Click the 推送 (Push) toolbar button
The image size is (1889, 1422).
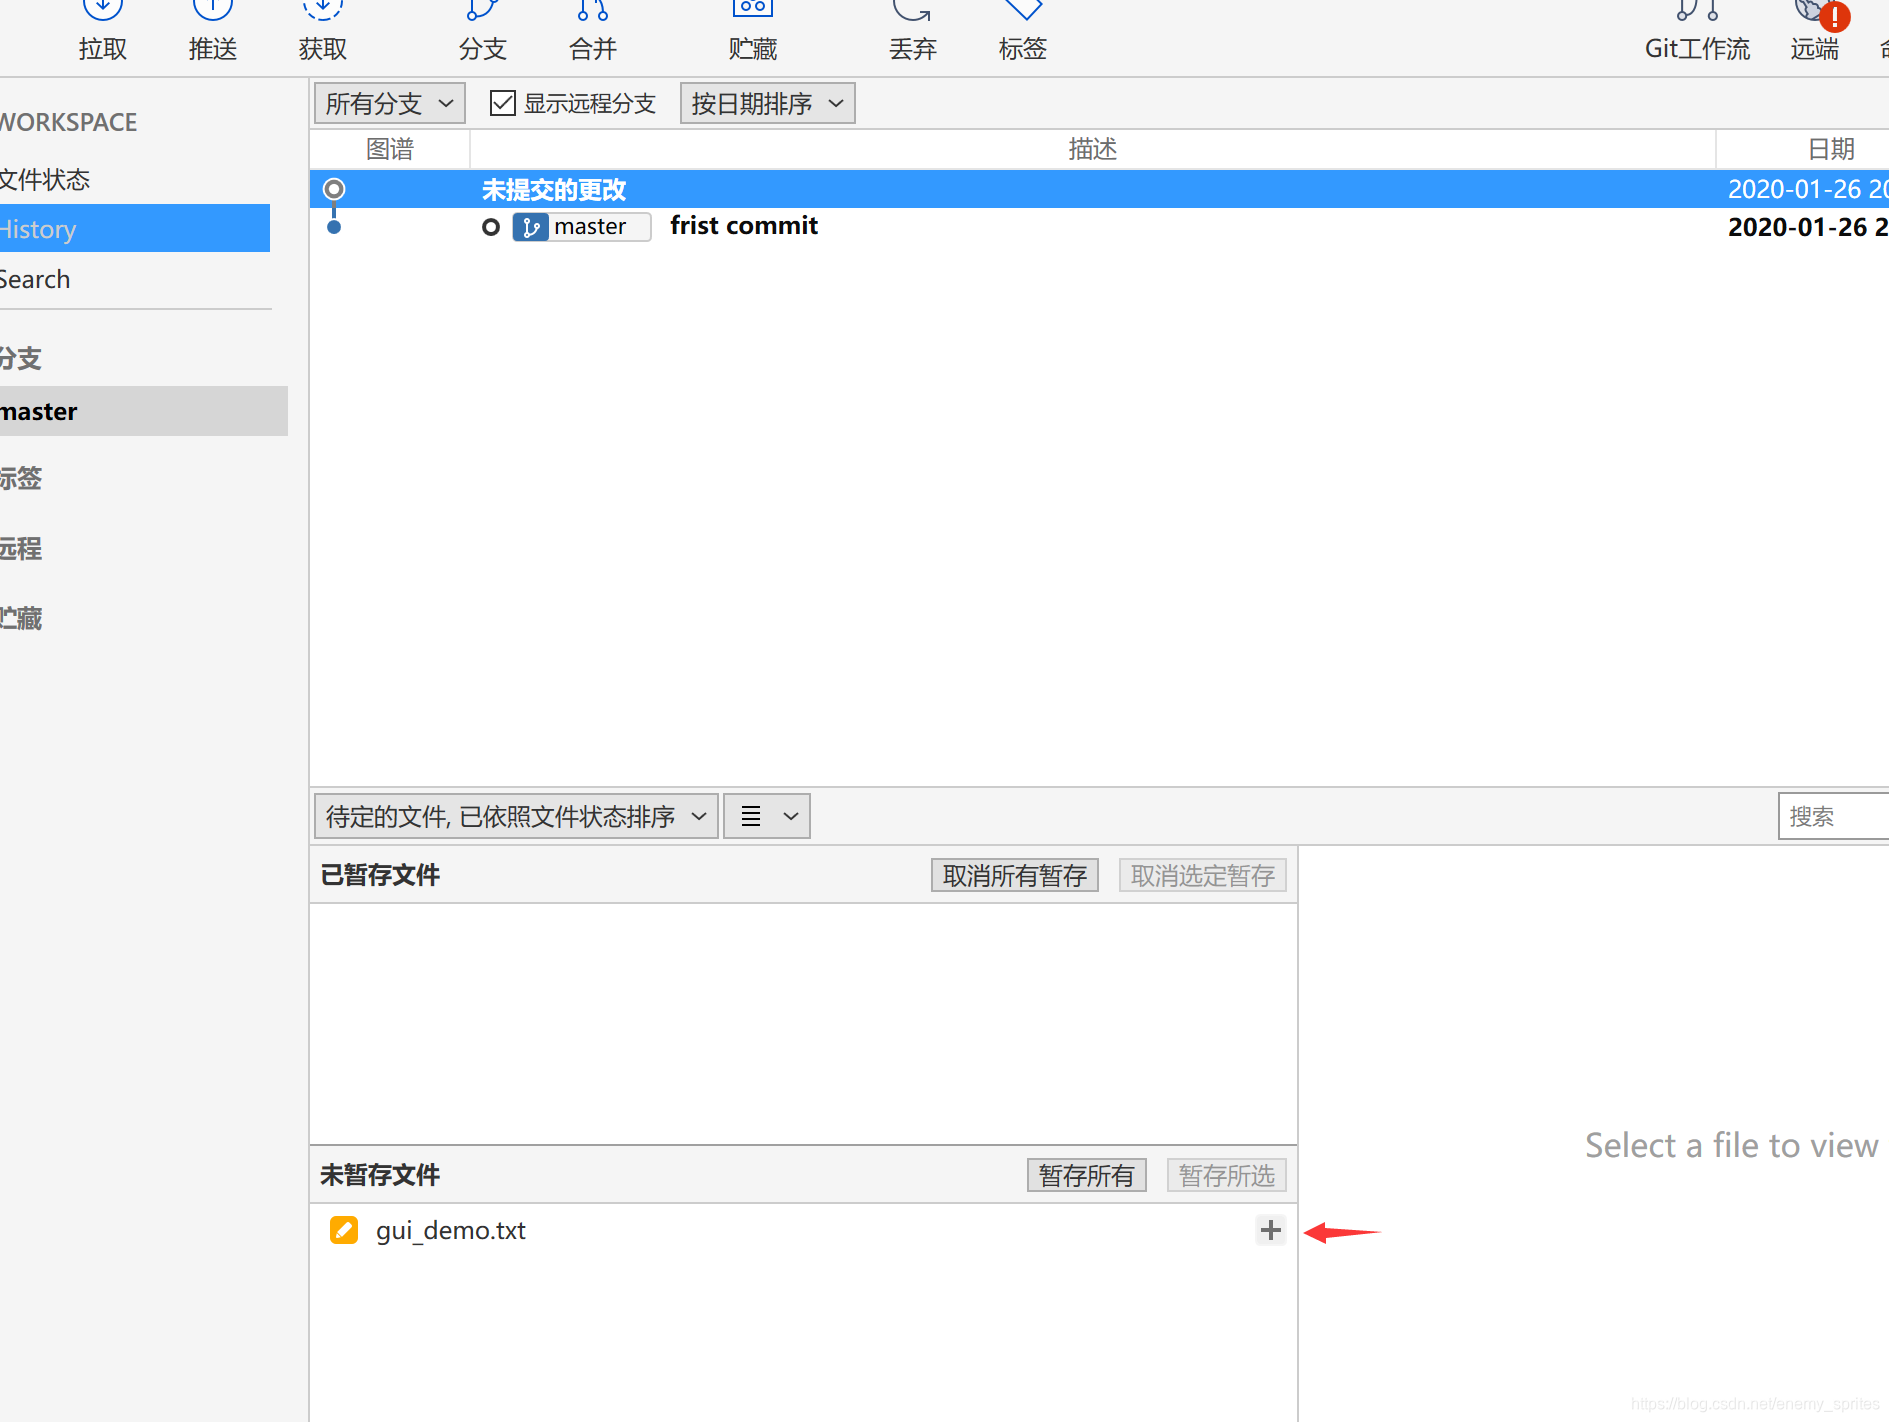(x=212, y=30)
